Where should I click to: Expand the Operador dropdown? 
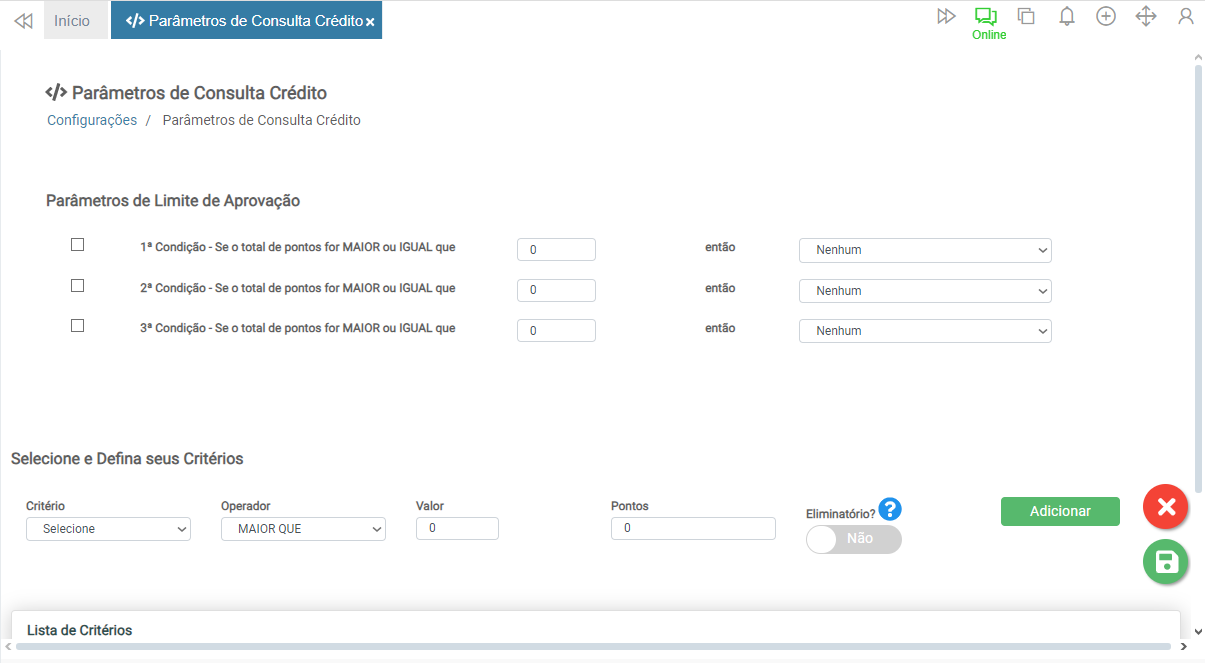pyautogui.click(x=303, y=529)
